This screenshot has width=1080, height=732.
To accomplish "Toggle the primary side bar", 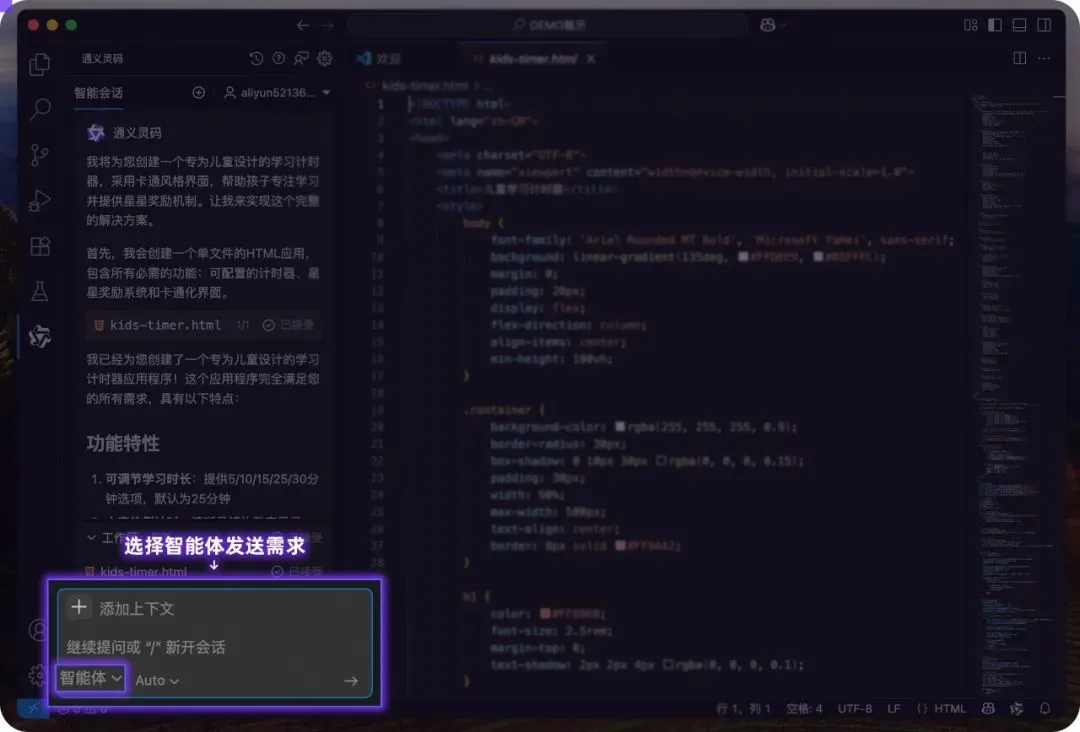I will [995, 25].
